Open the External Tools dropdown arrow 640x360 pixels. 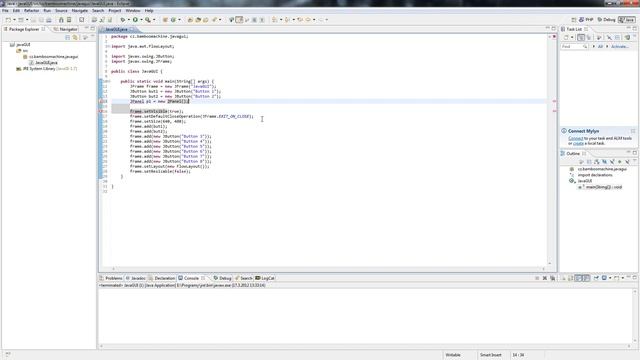pyautogui.click(x=154, y=20)
